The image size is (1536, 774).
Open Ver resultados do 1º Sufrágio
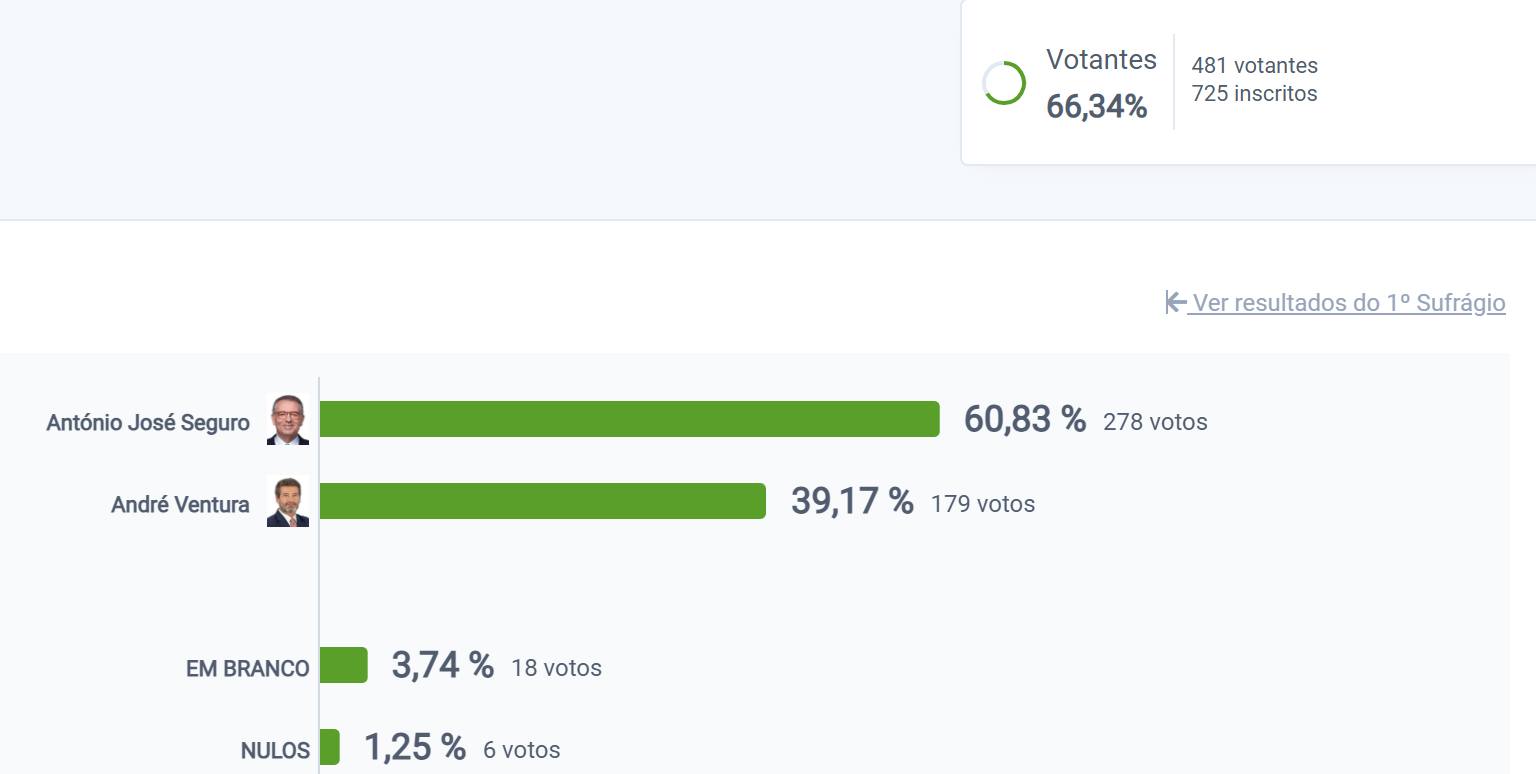[x=1347, y=303]
